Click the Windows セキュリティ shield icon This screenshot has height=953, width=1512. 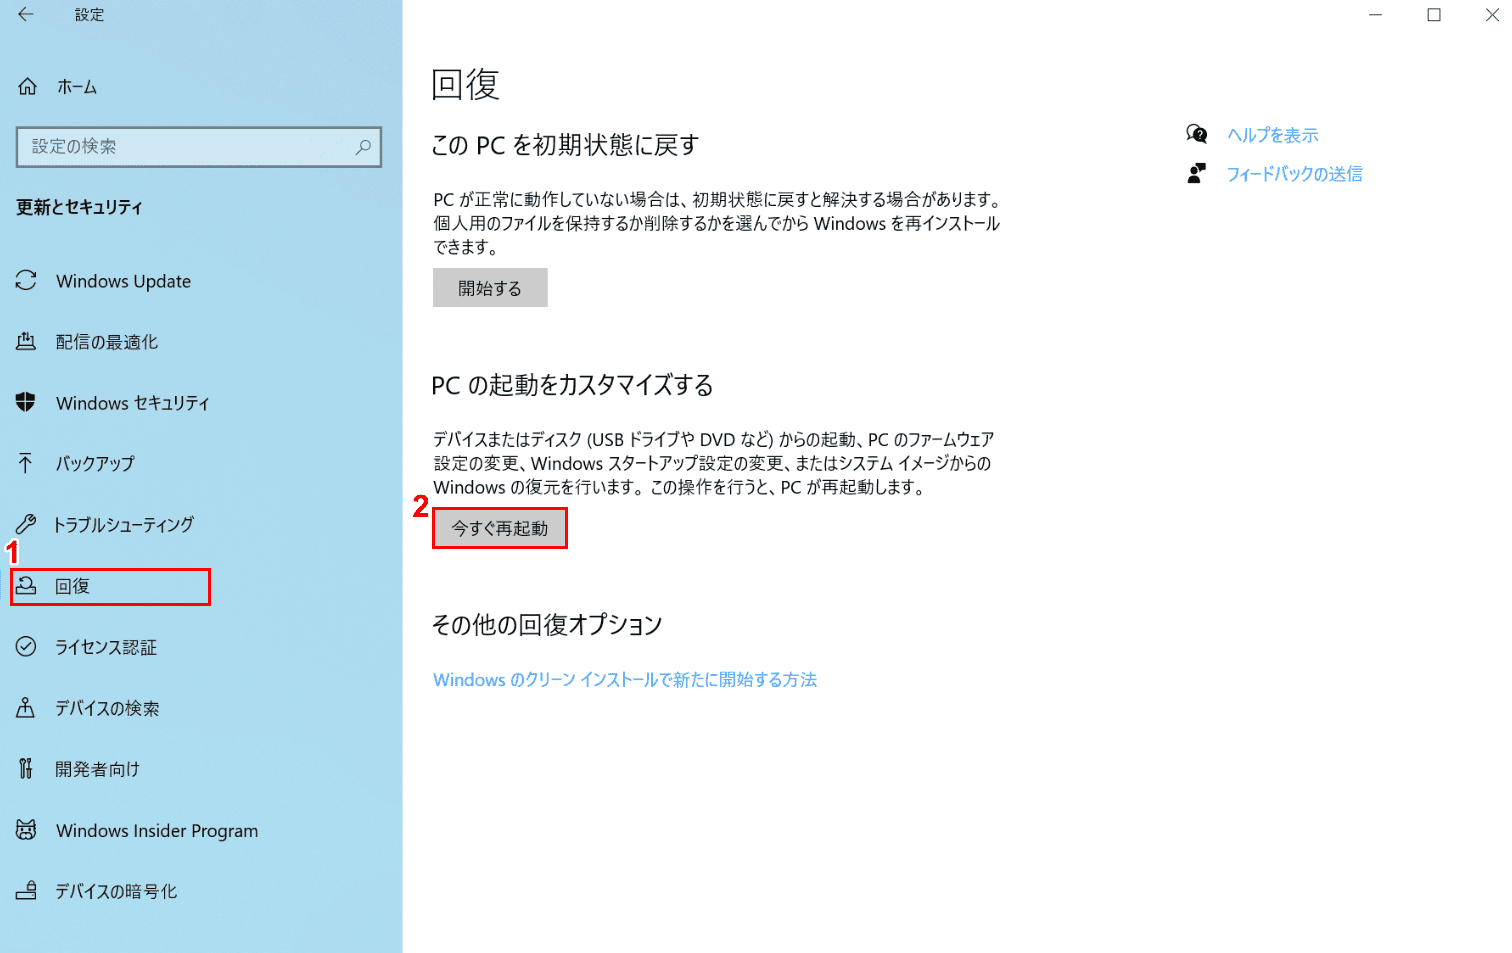tap(26, 403)
